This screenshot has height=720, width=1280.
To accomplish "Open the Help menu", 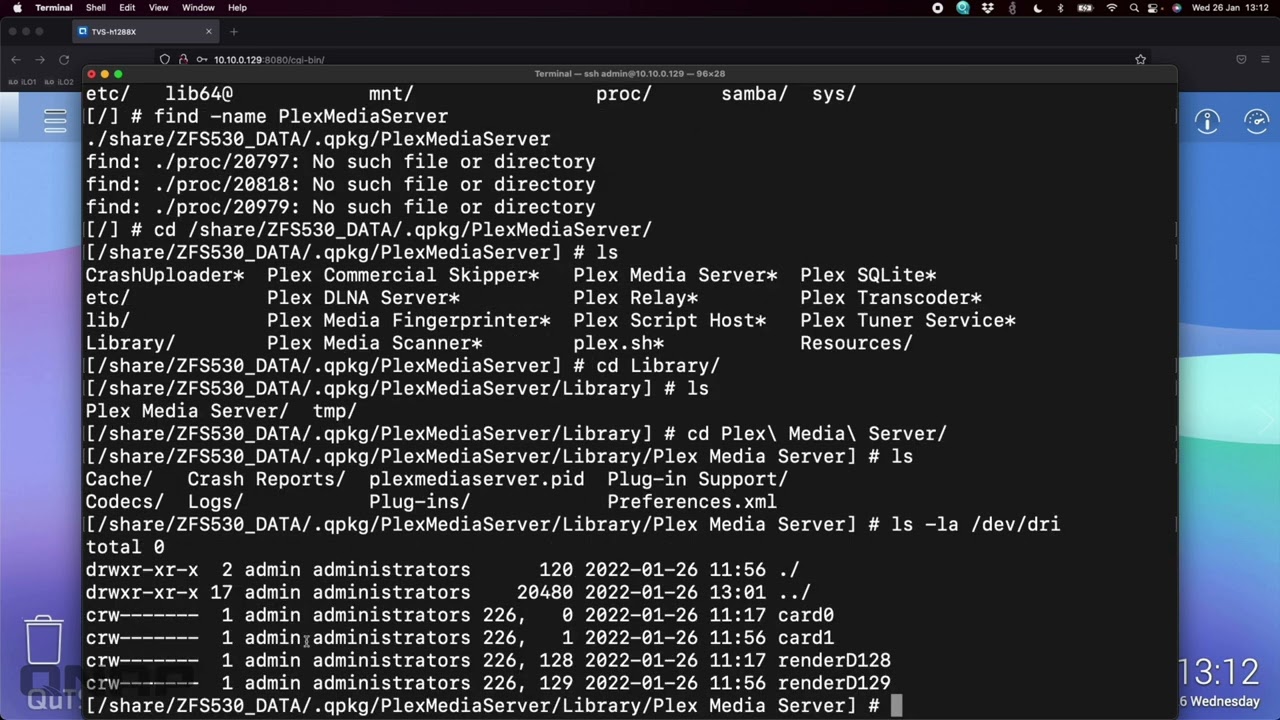I will 237,8.
